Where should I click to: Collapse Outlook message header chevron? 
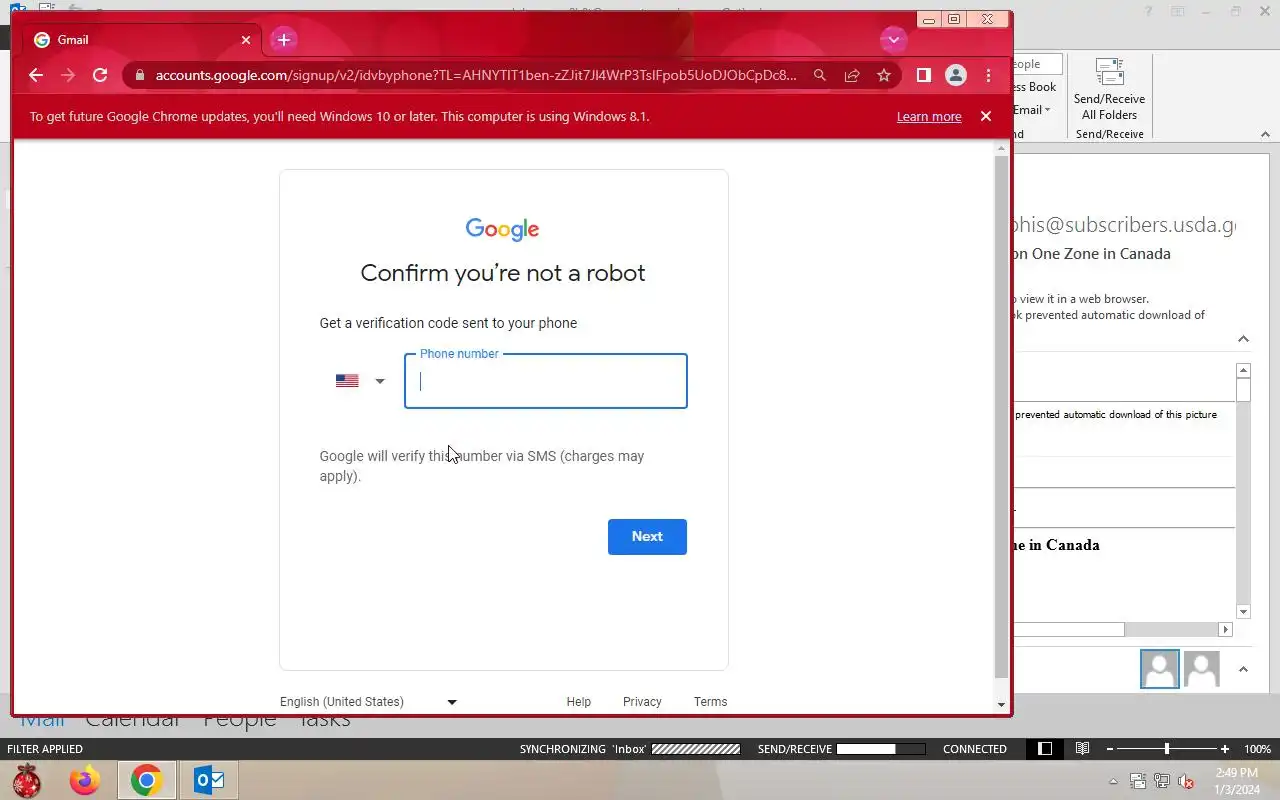1243,339
